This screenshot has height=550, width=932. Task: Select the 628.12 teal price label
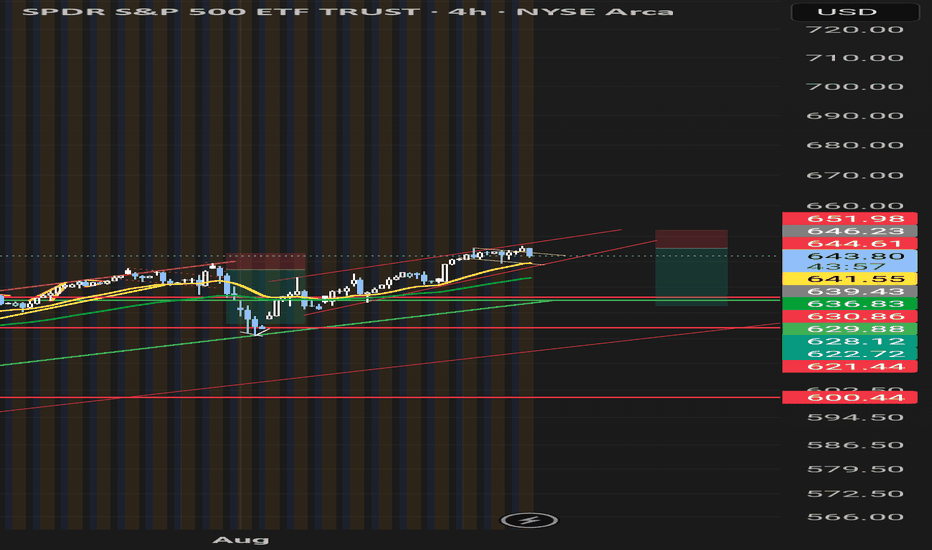[x=849, y=341]
